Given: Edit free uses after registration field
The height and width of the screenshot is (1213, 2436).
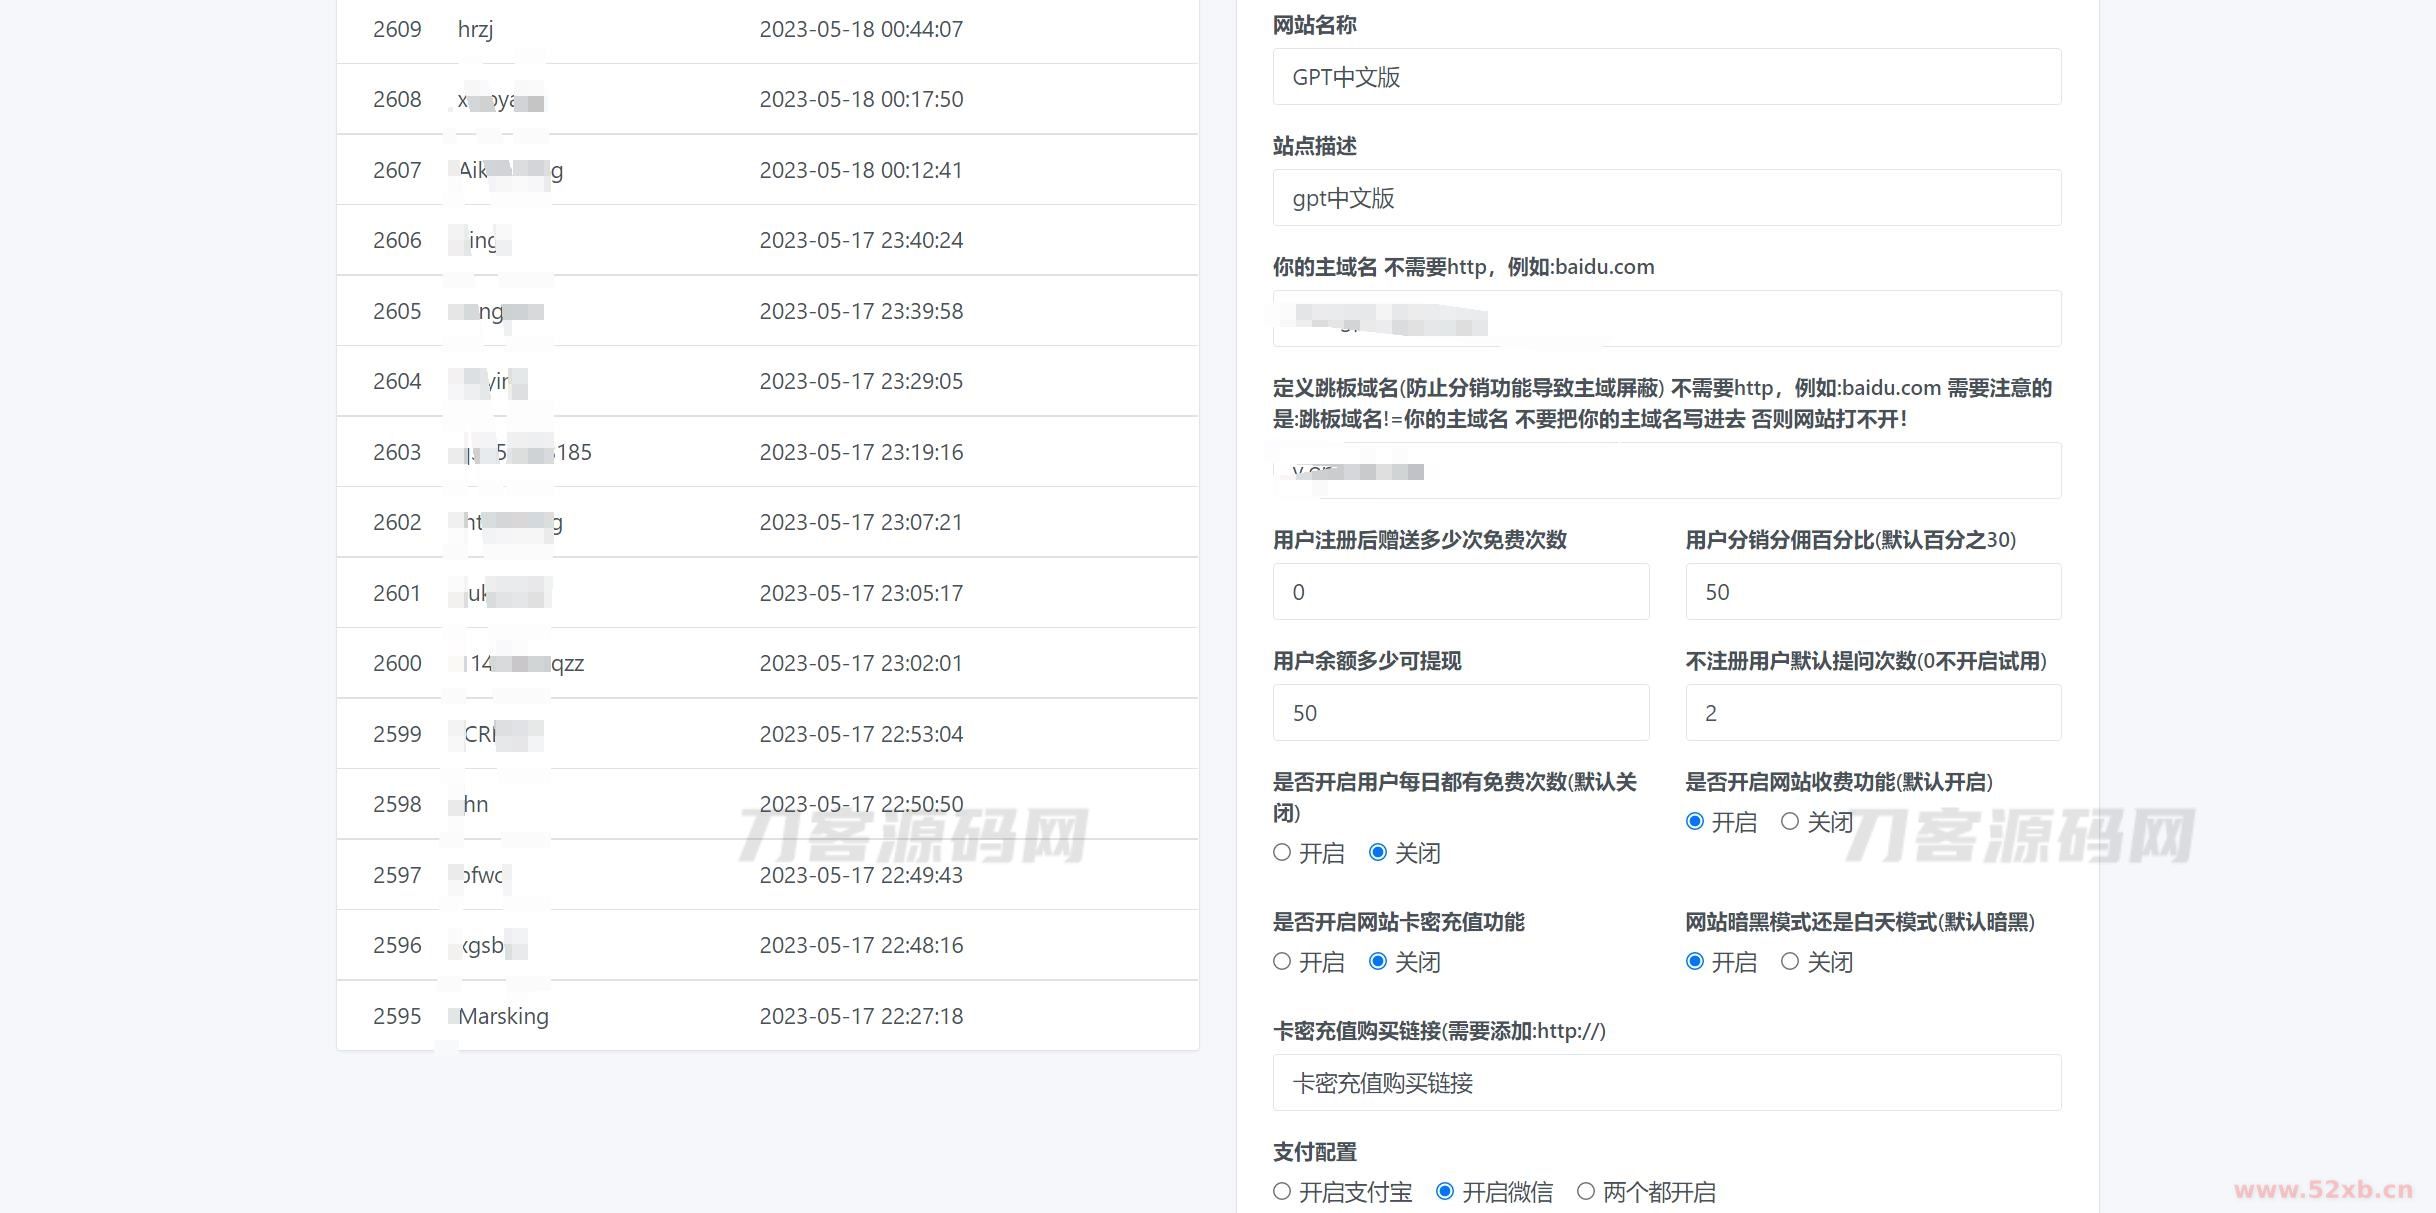Looking at the screenshot, I should point(1460,592).
